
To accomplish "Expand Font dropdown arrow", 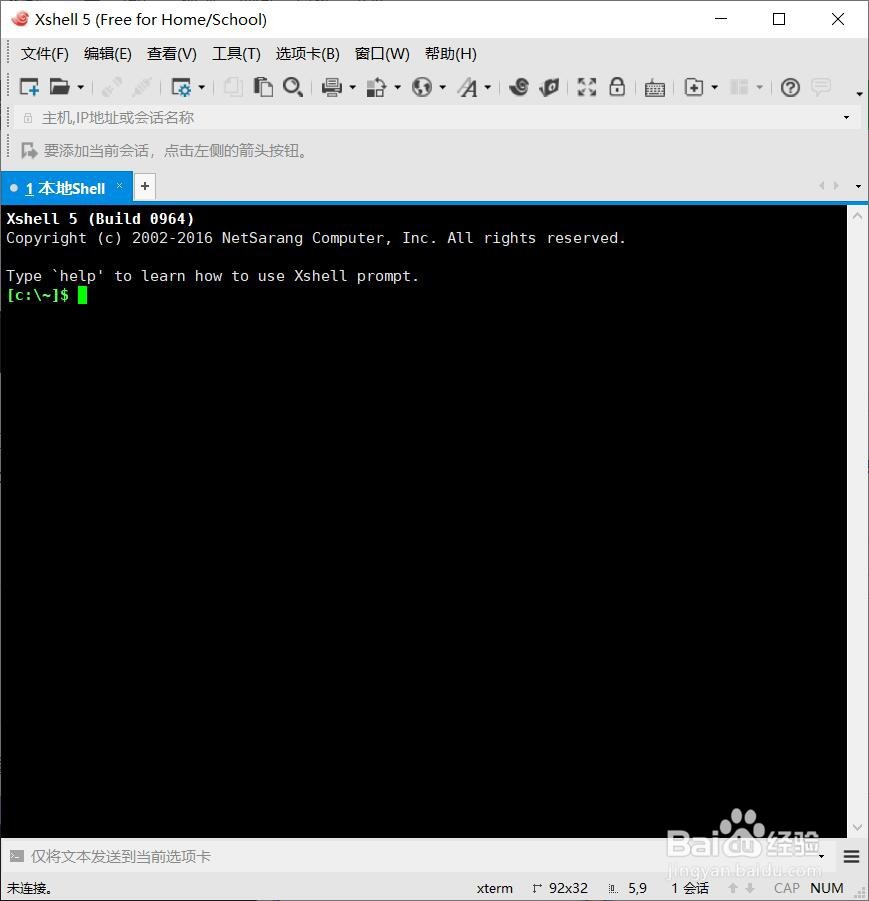I will [487, 87].
